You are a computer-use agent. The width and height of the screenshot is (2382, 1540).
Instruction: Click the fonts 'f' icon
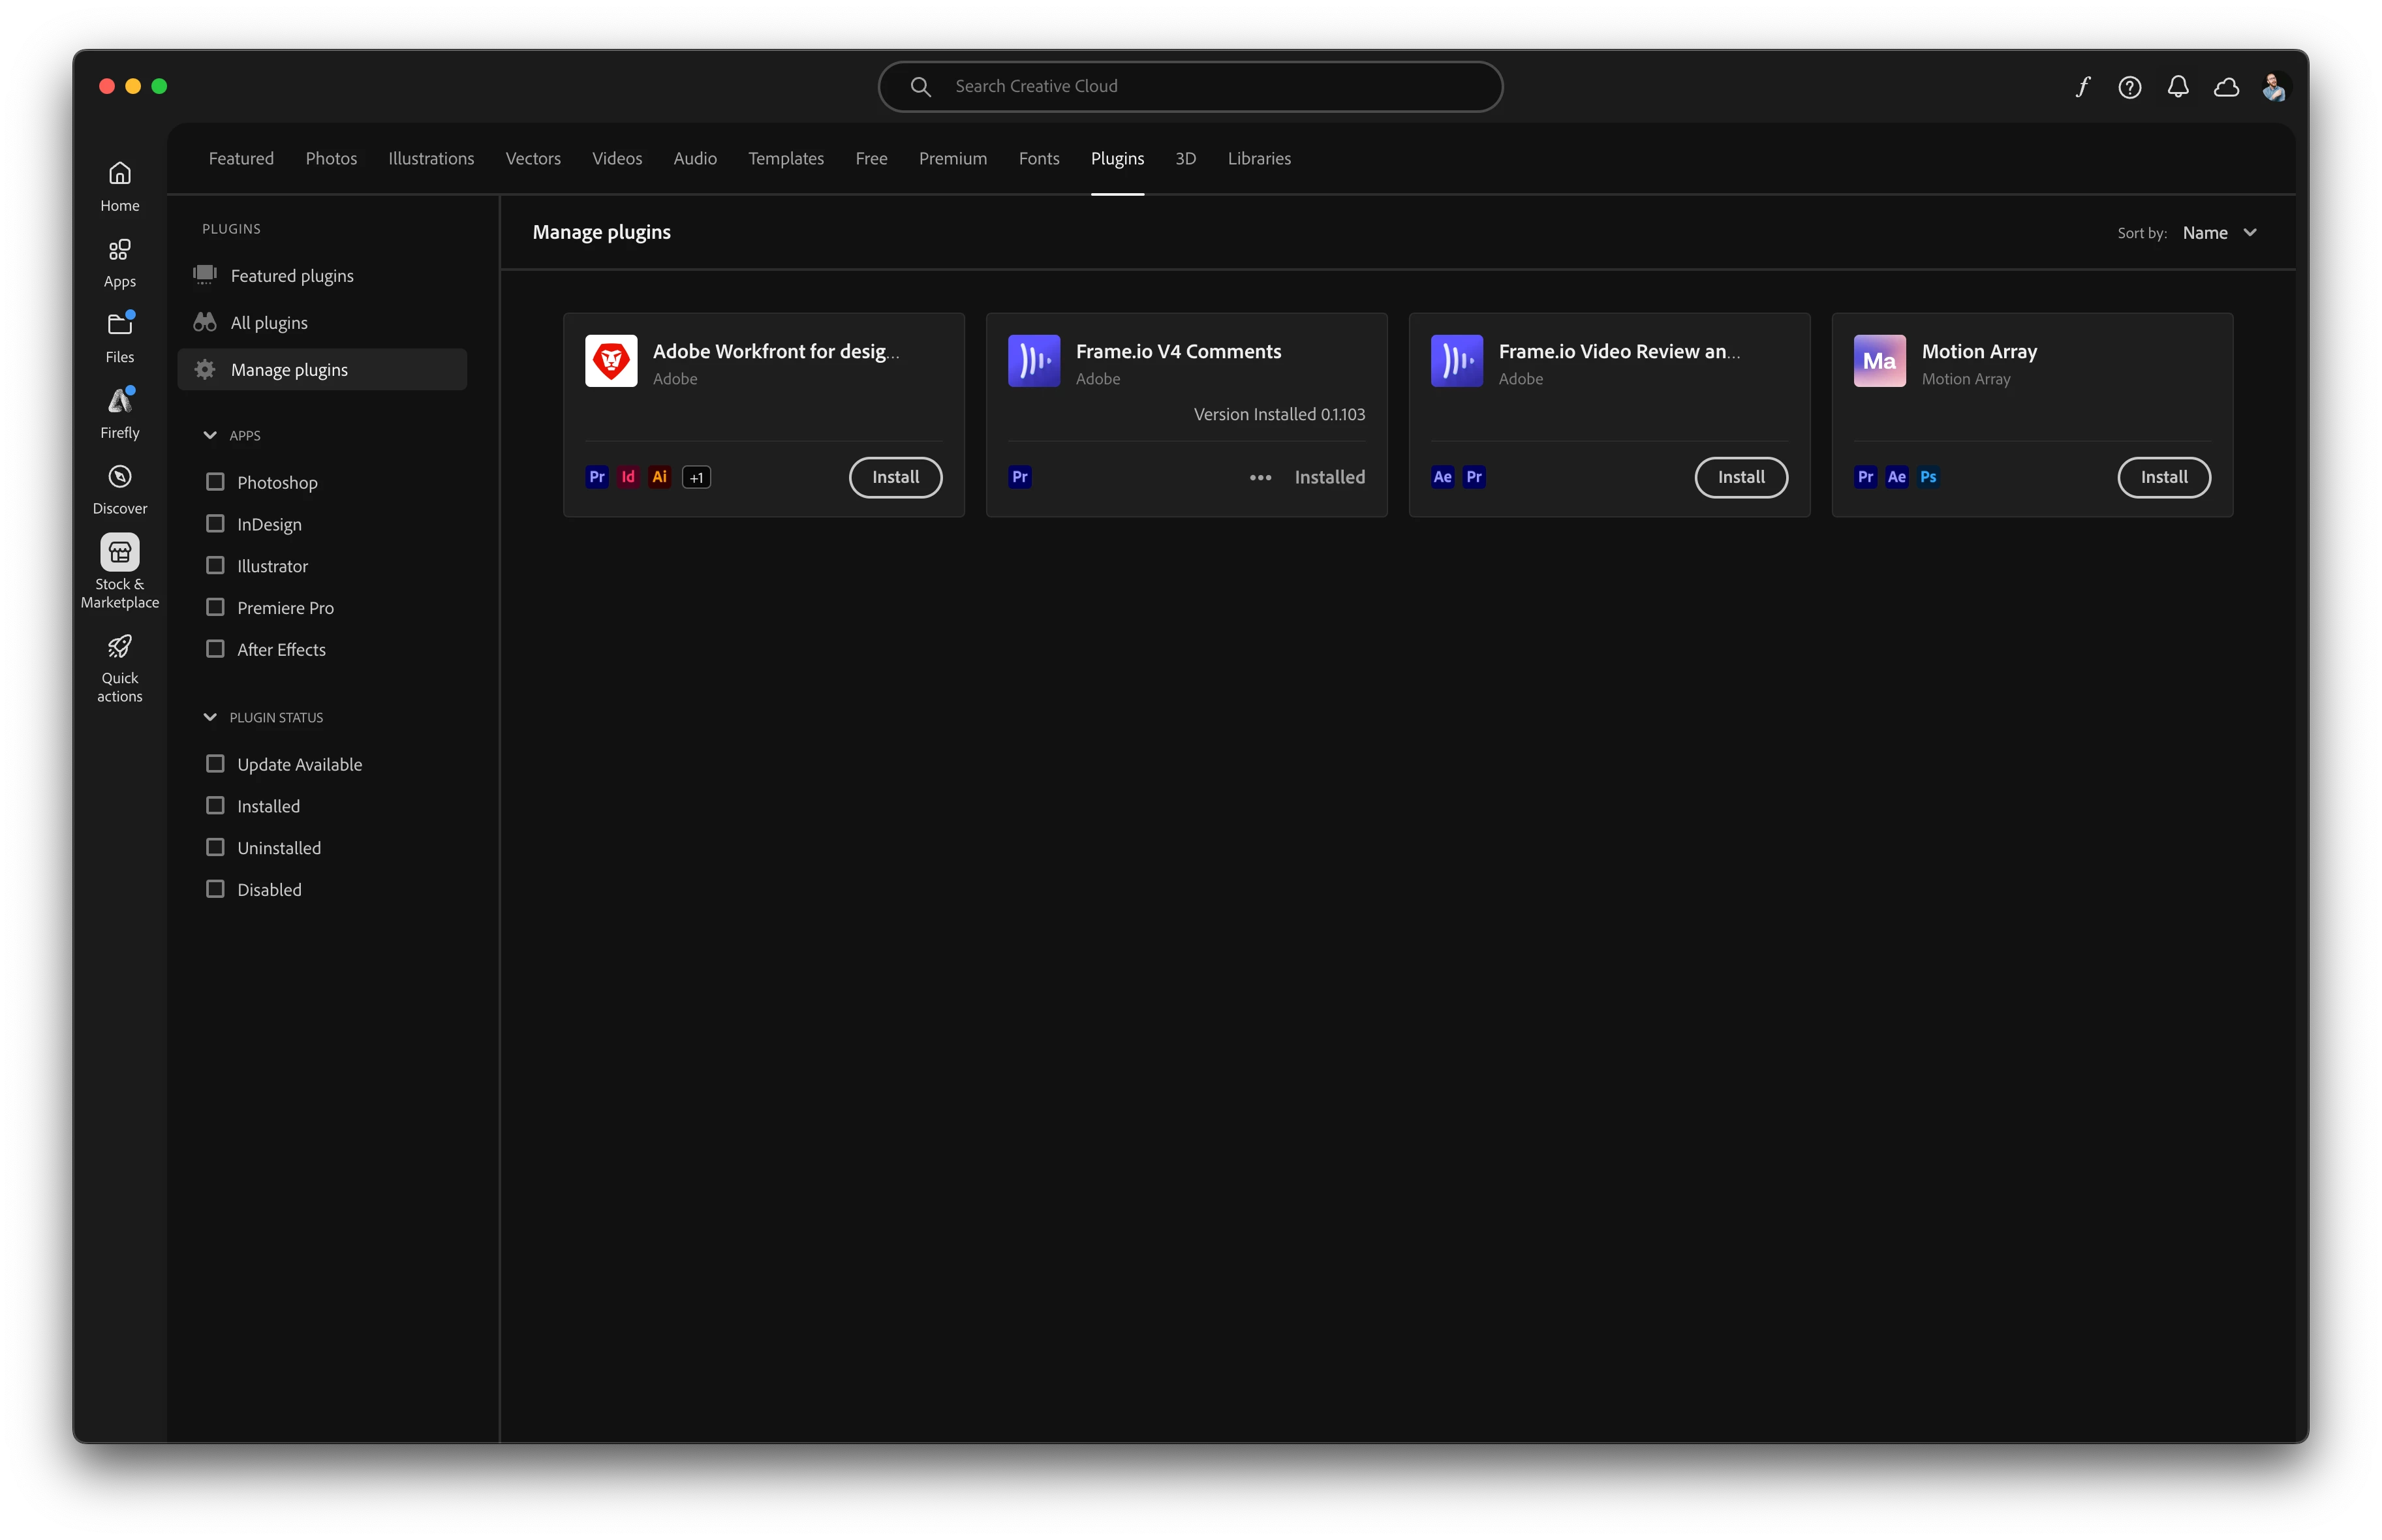point(2082,87)
